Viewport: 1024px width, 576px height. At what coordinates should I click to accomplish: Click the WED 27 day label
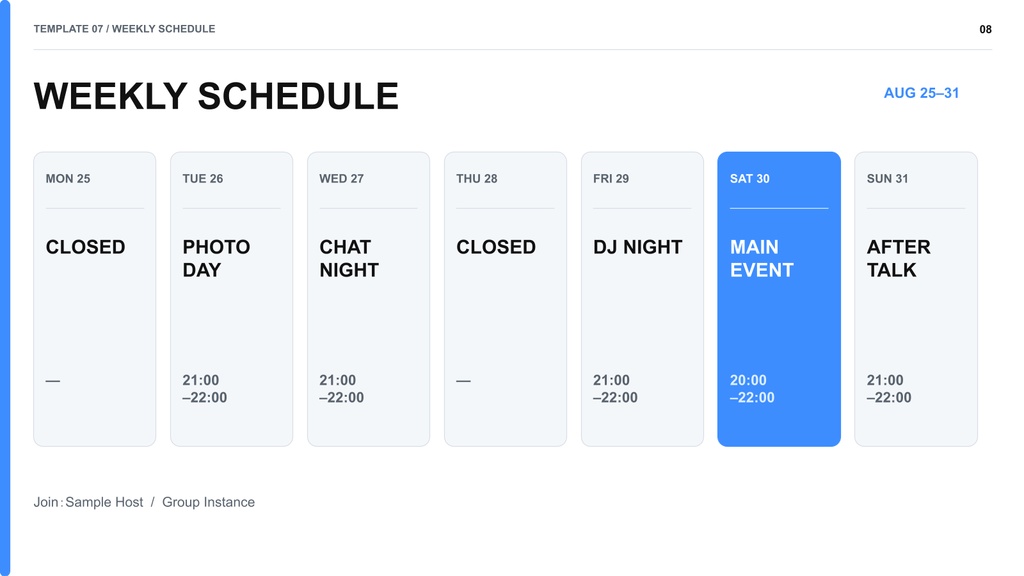click(x=342, y=178)
